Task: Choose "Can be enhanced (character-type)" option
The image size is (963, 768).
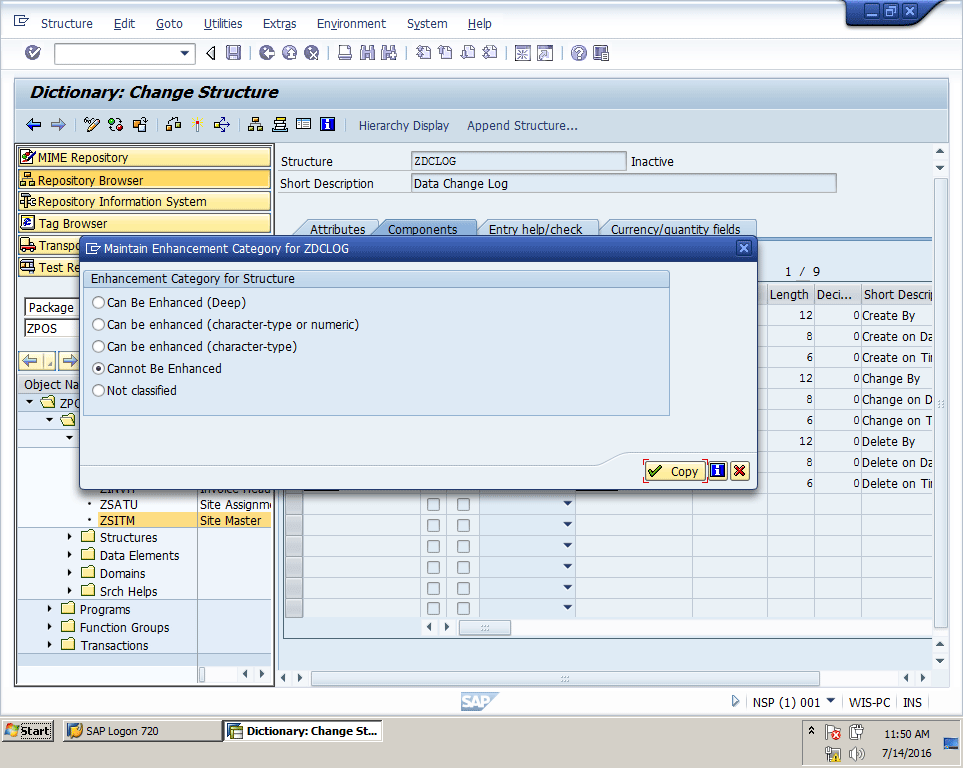Action: tap(98, 347)
